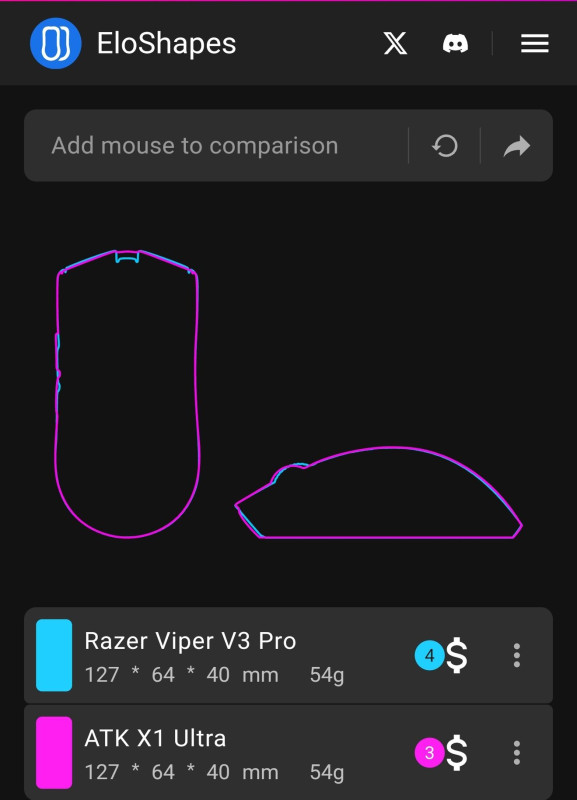Reset the comparison with the refresh icon
The width and height of the screenshot is (577, 800).
(x=445, y=146)
